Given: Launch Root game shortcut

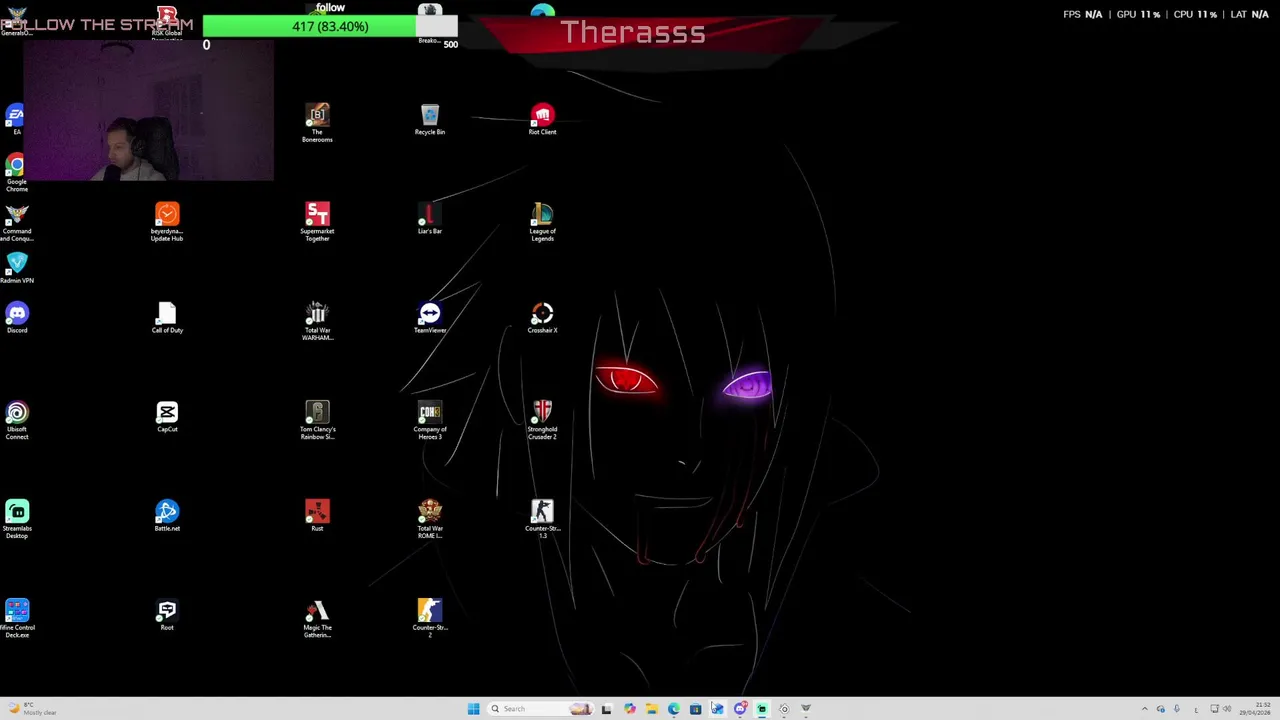Looking at the screenshot, I should (167, 615).
